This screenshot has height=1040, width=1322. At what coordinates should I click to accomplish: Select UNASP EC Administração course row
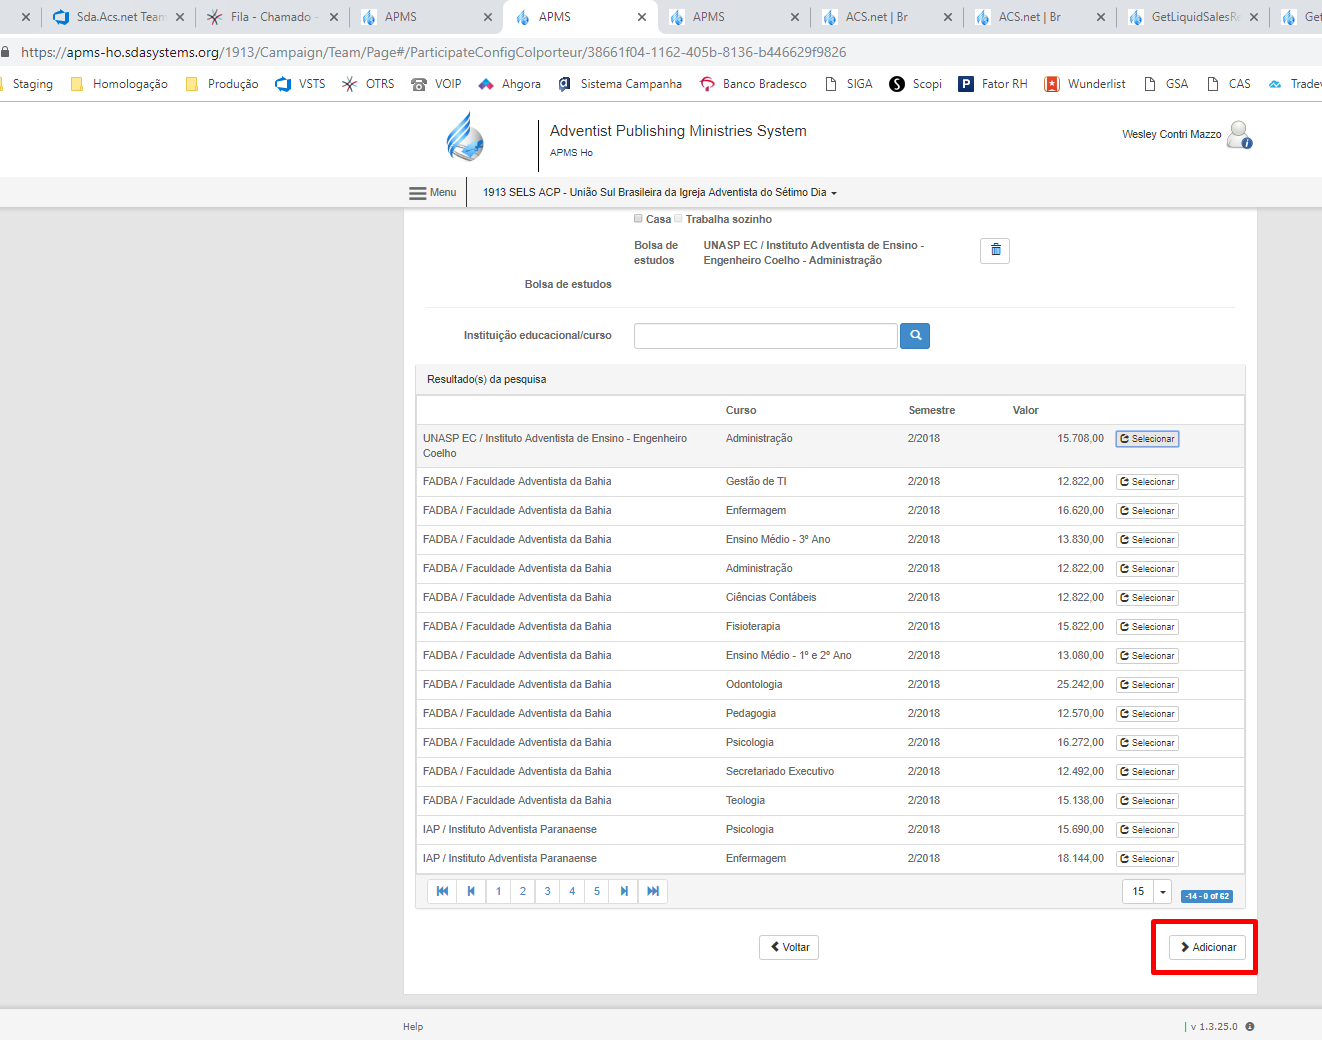click(1147, 439)
